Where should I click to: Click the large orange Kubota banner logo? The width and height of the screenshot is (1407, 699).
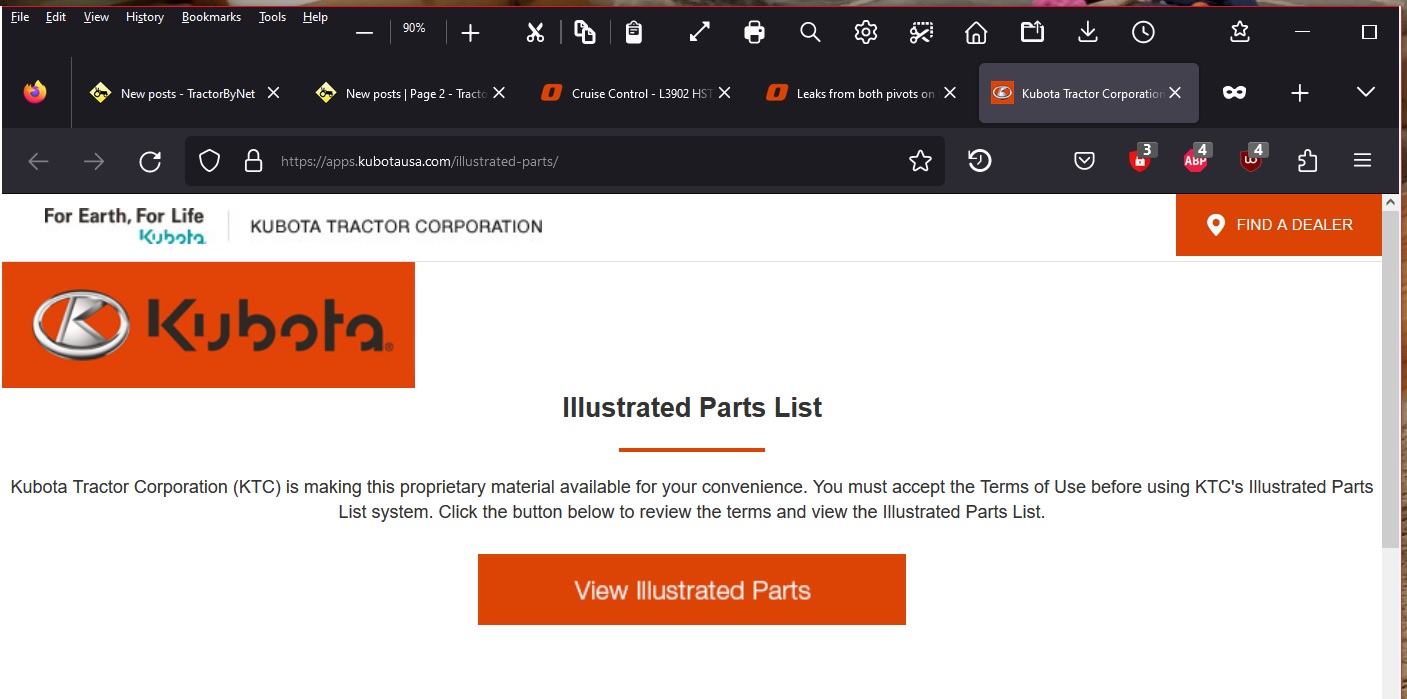(x=208, y=325)
